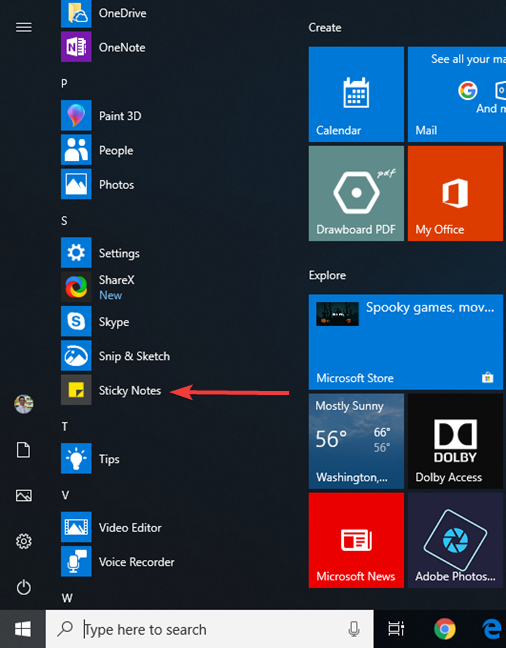Launch the ShareX app icon
The width and height of the screenshot is (506, 648).
click(x=76, y=287)
